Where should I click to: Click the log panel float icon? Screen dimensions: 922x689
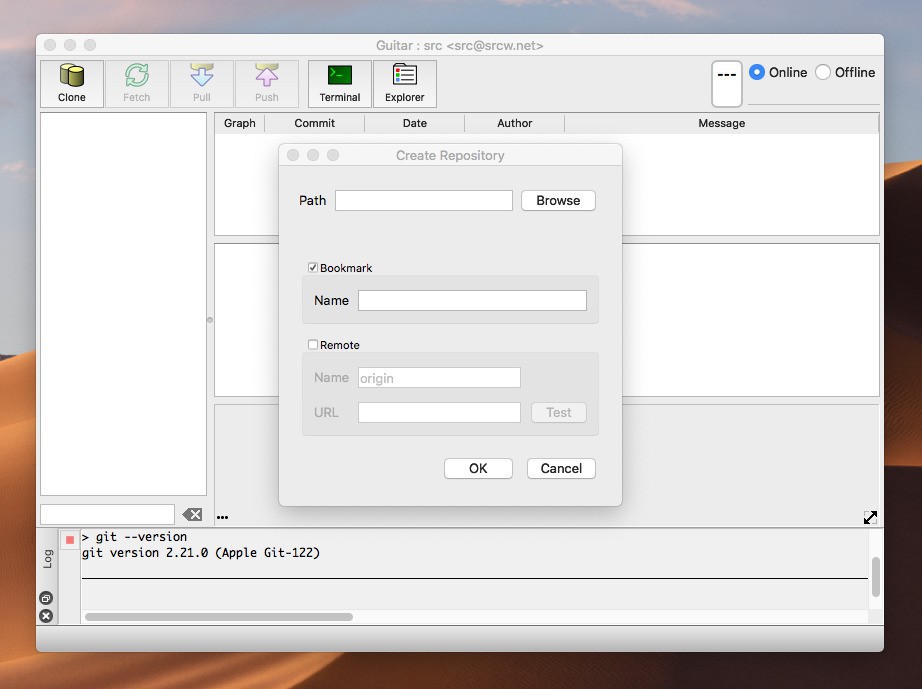[x=46, y=598]
